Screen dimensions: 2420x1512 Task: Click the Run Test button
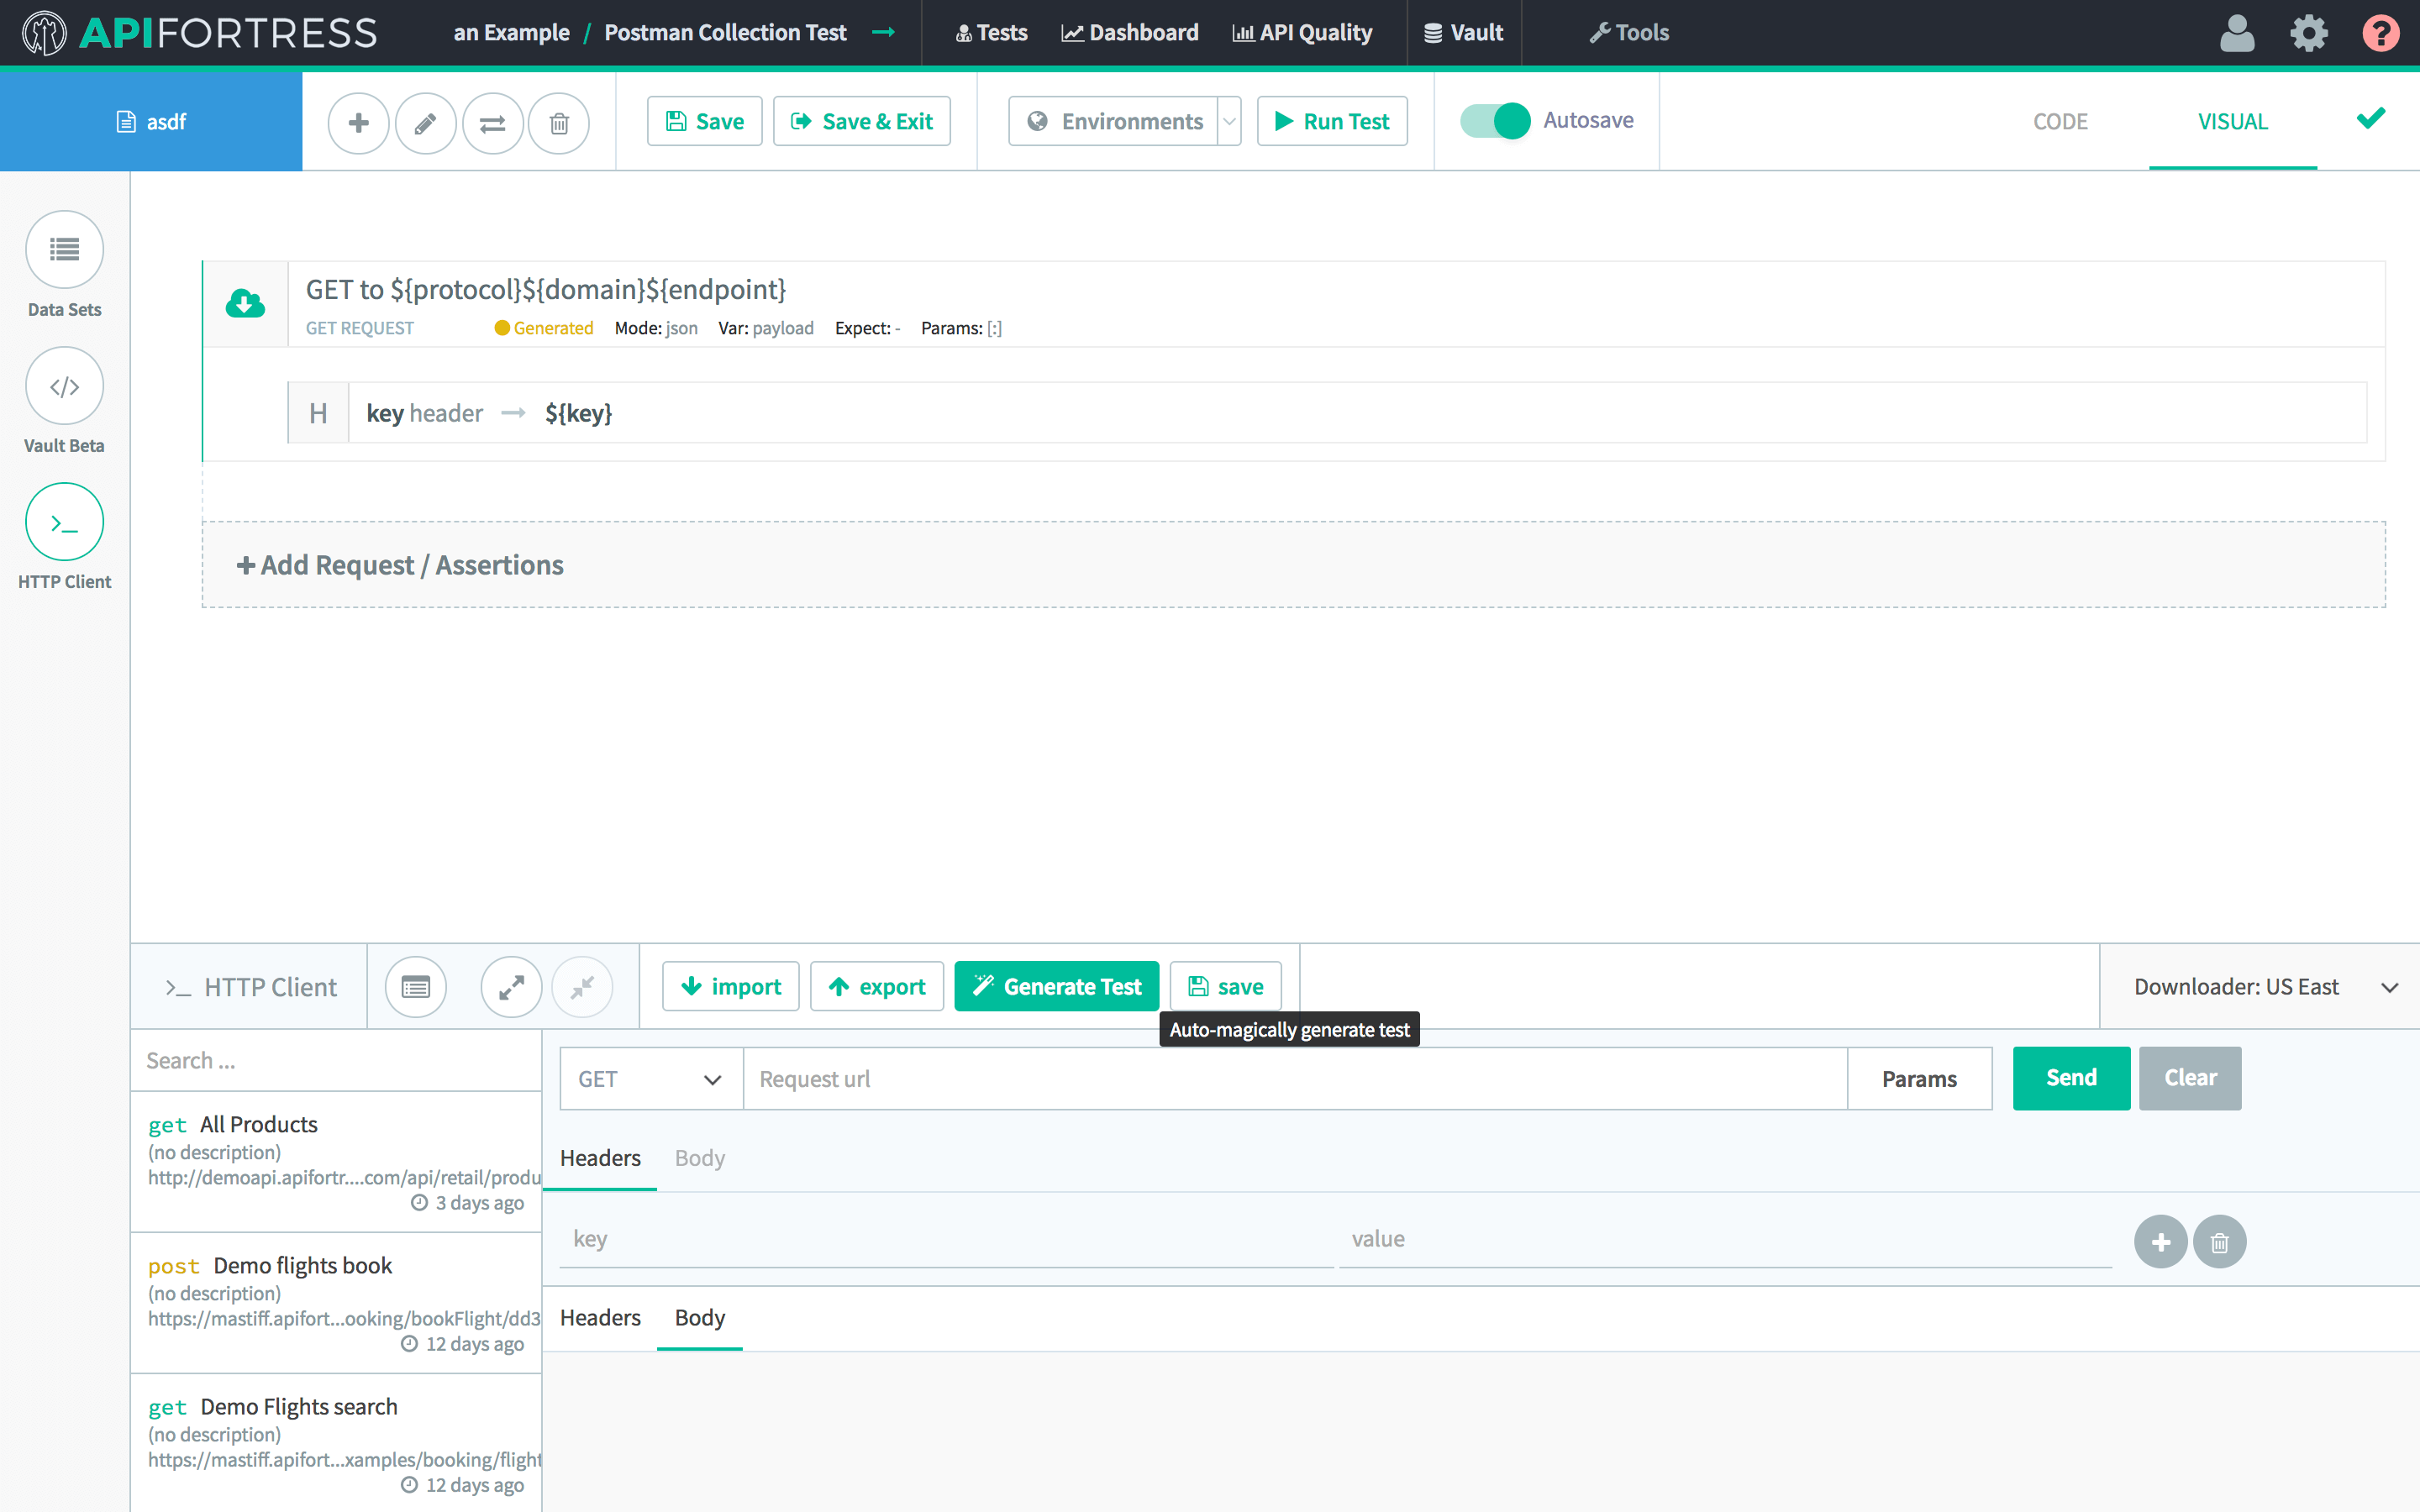click(x=1331, y=121)
